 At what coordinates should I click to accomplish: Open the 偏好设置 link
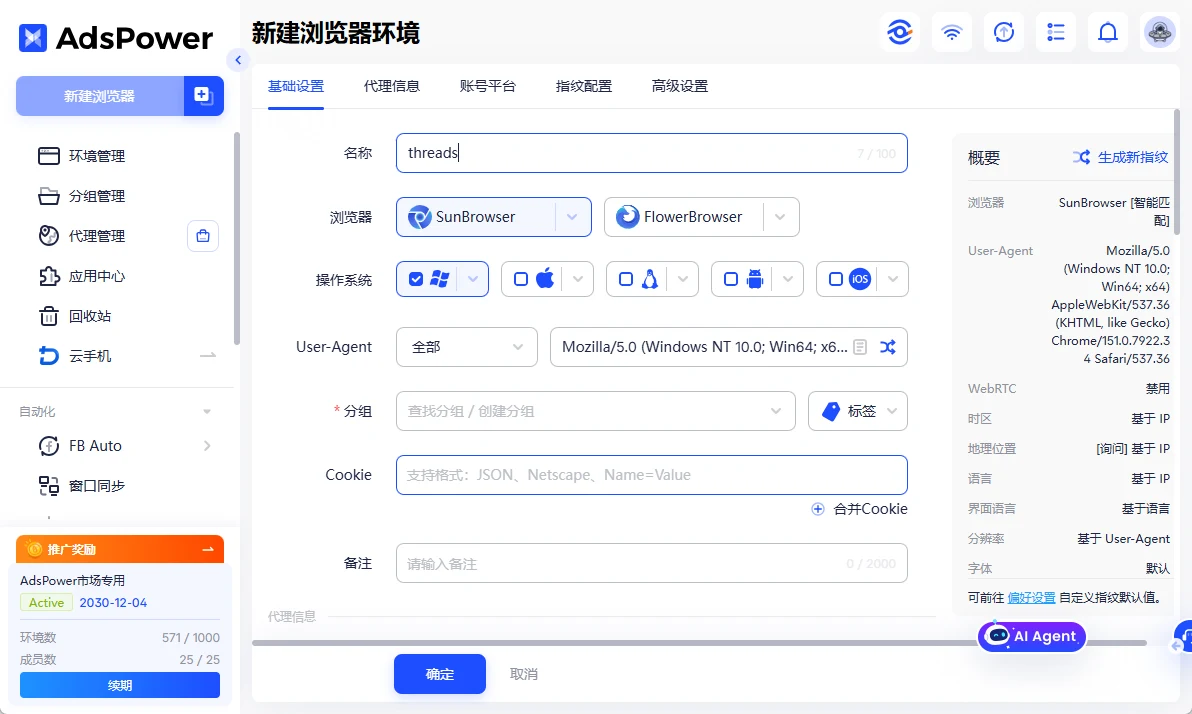click(x=1031, y=598)
